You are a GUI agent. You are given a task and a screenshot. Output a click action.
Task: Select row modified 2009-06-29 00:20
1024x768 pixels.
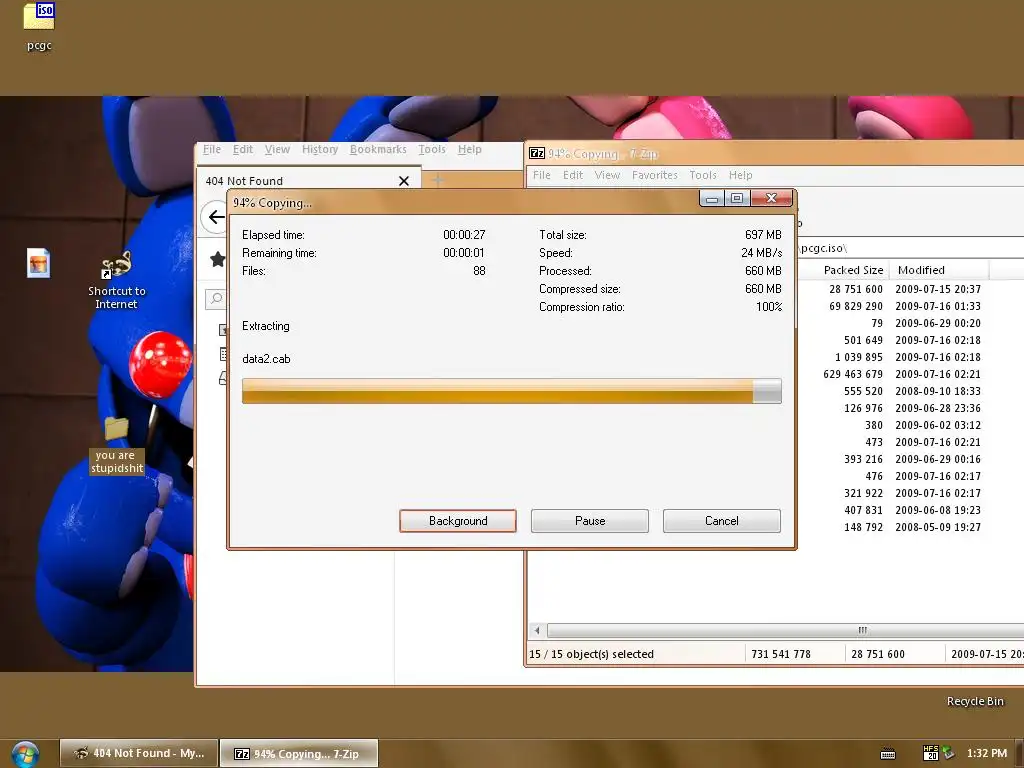[910, 323]
